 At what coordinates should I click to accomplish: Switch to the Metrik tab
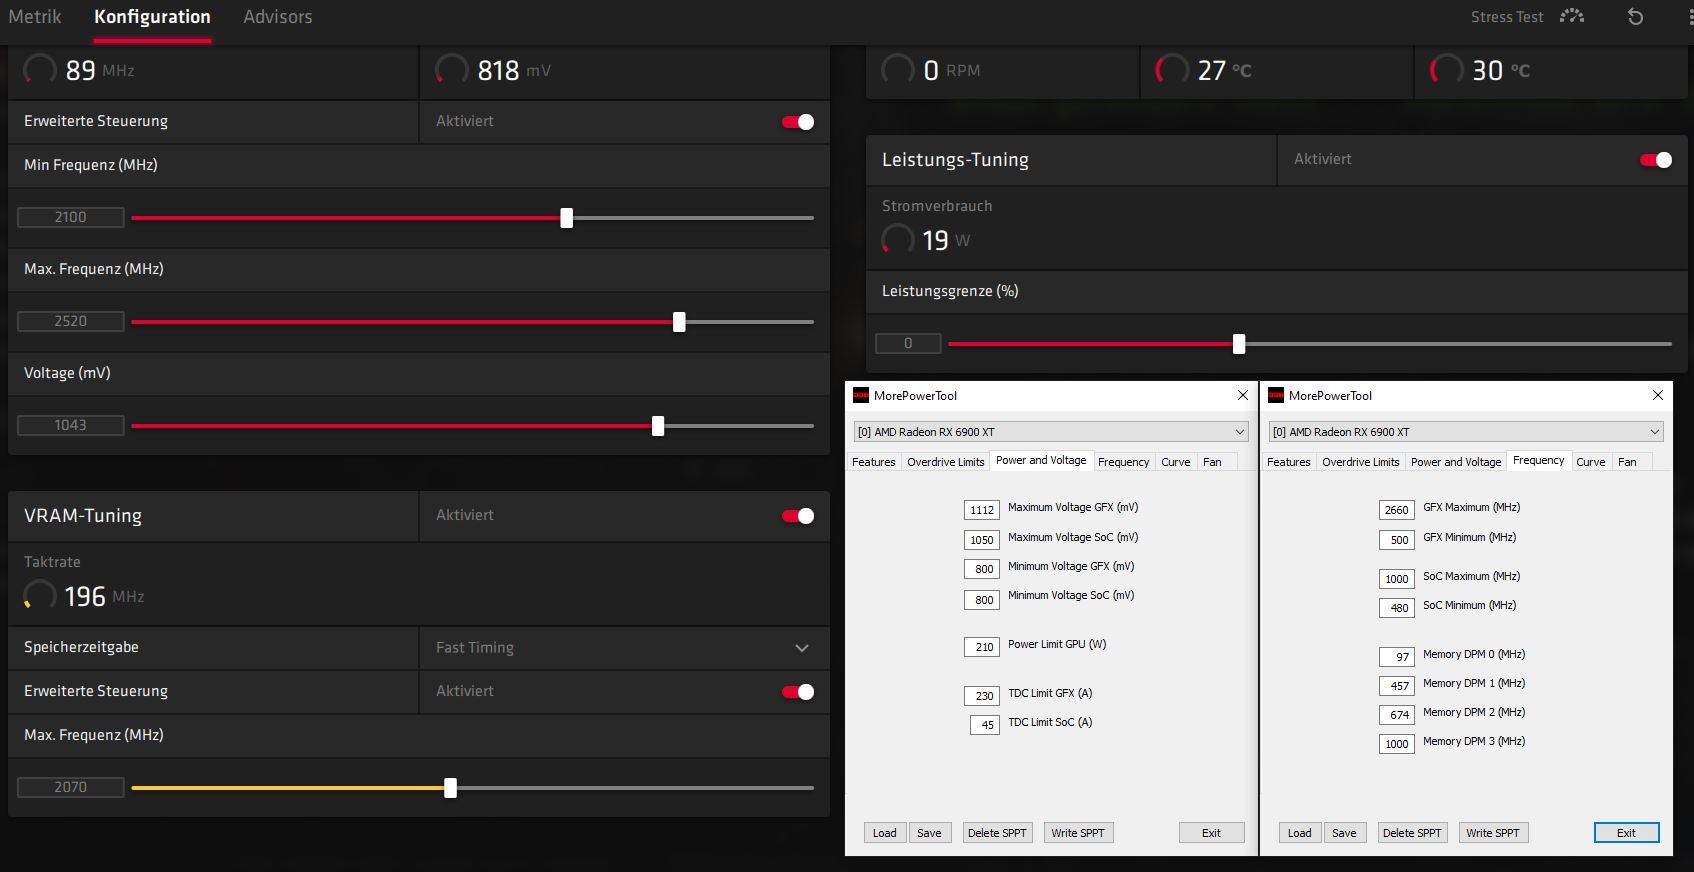[35, 17]
